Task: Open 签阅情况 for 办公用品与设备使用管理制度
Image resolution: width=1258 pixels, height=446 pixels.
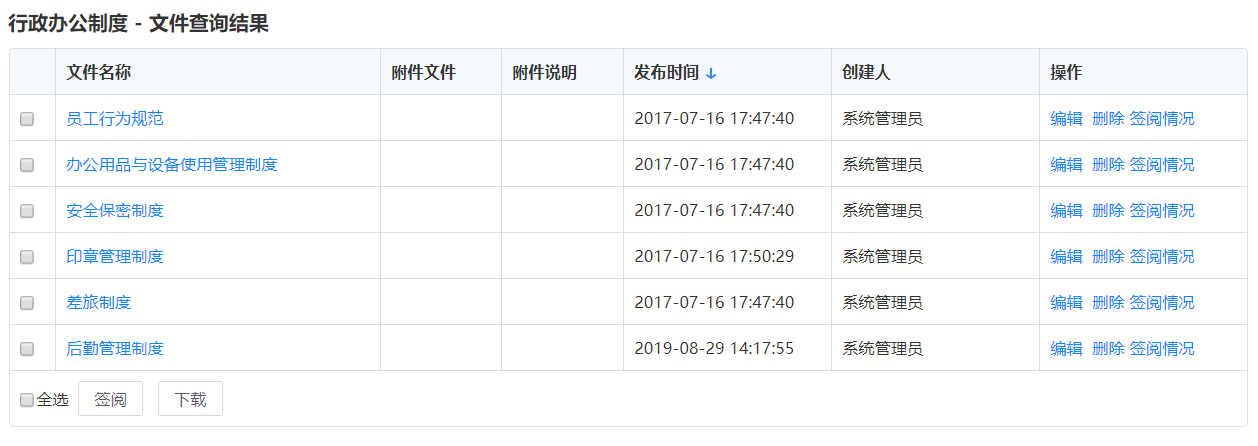Action: (x=1162, y=165)
